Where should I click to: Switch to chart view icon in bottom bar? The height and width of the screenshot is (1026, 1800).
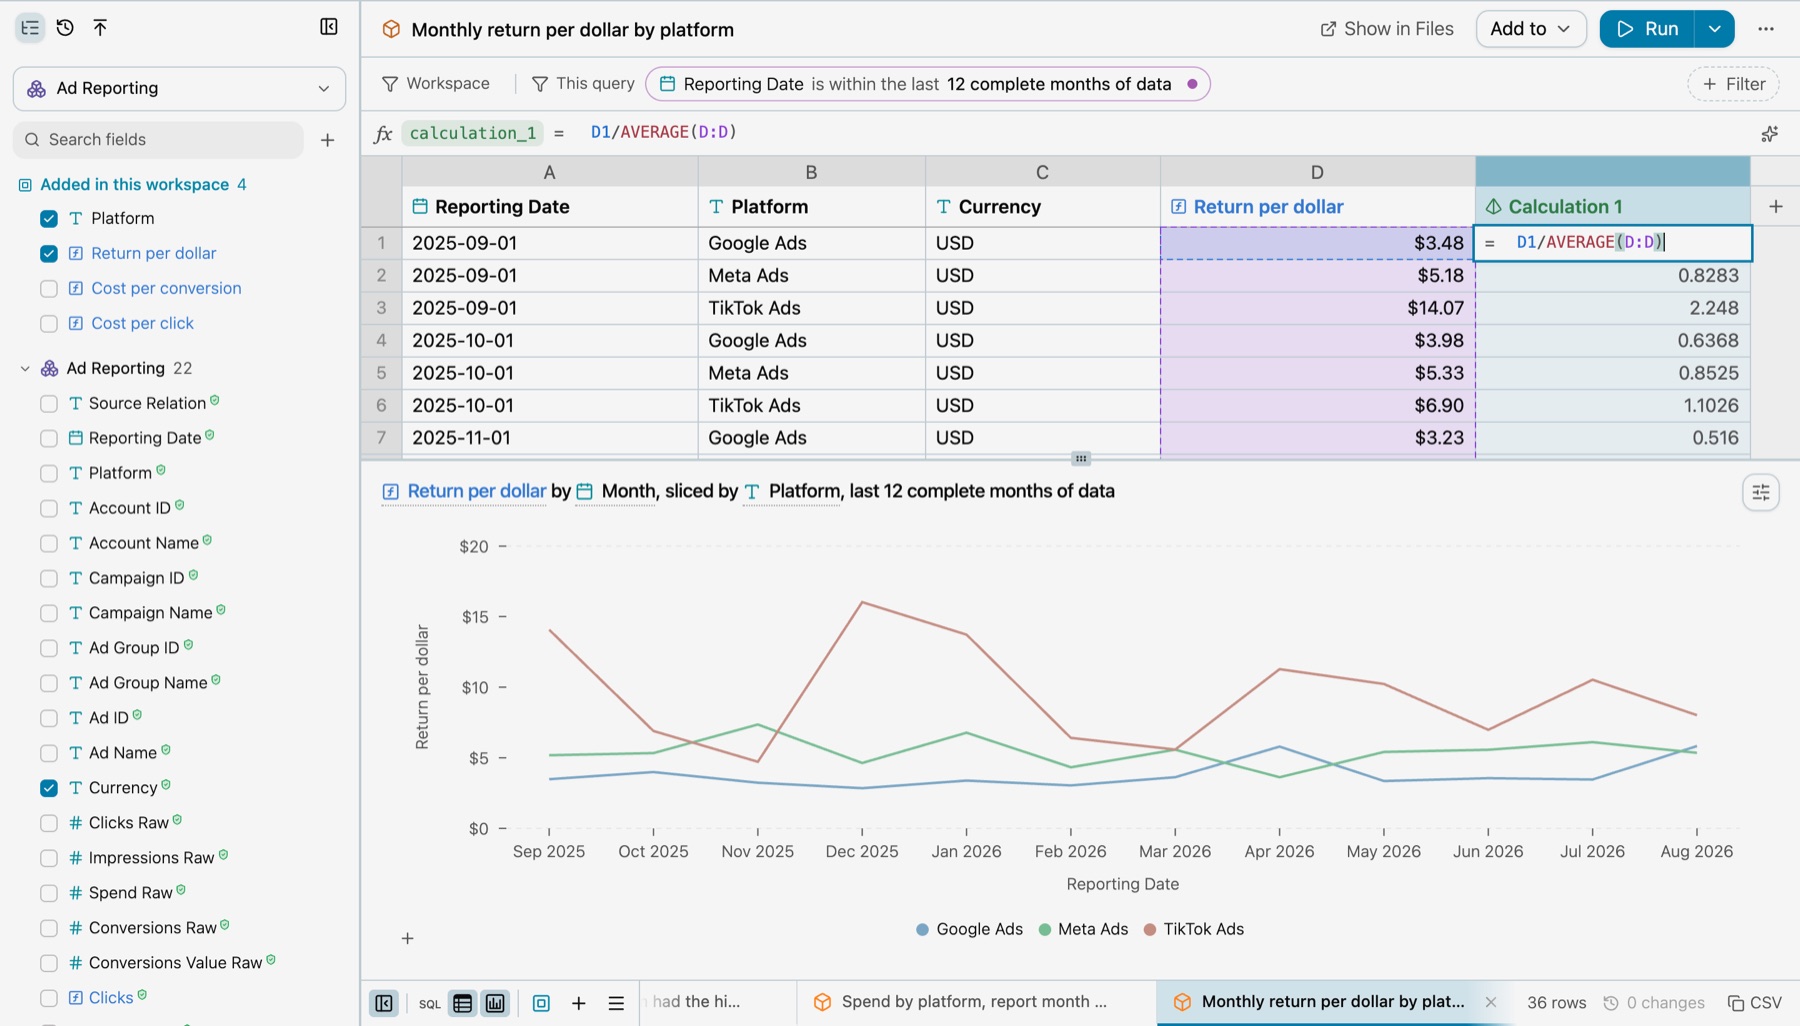495,1003
